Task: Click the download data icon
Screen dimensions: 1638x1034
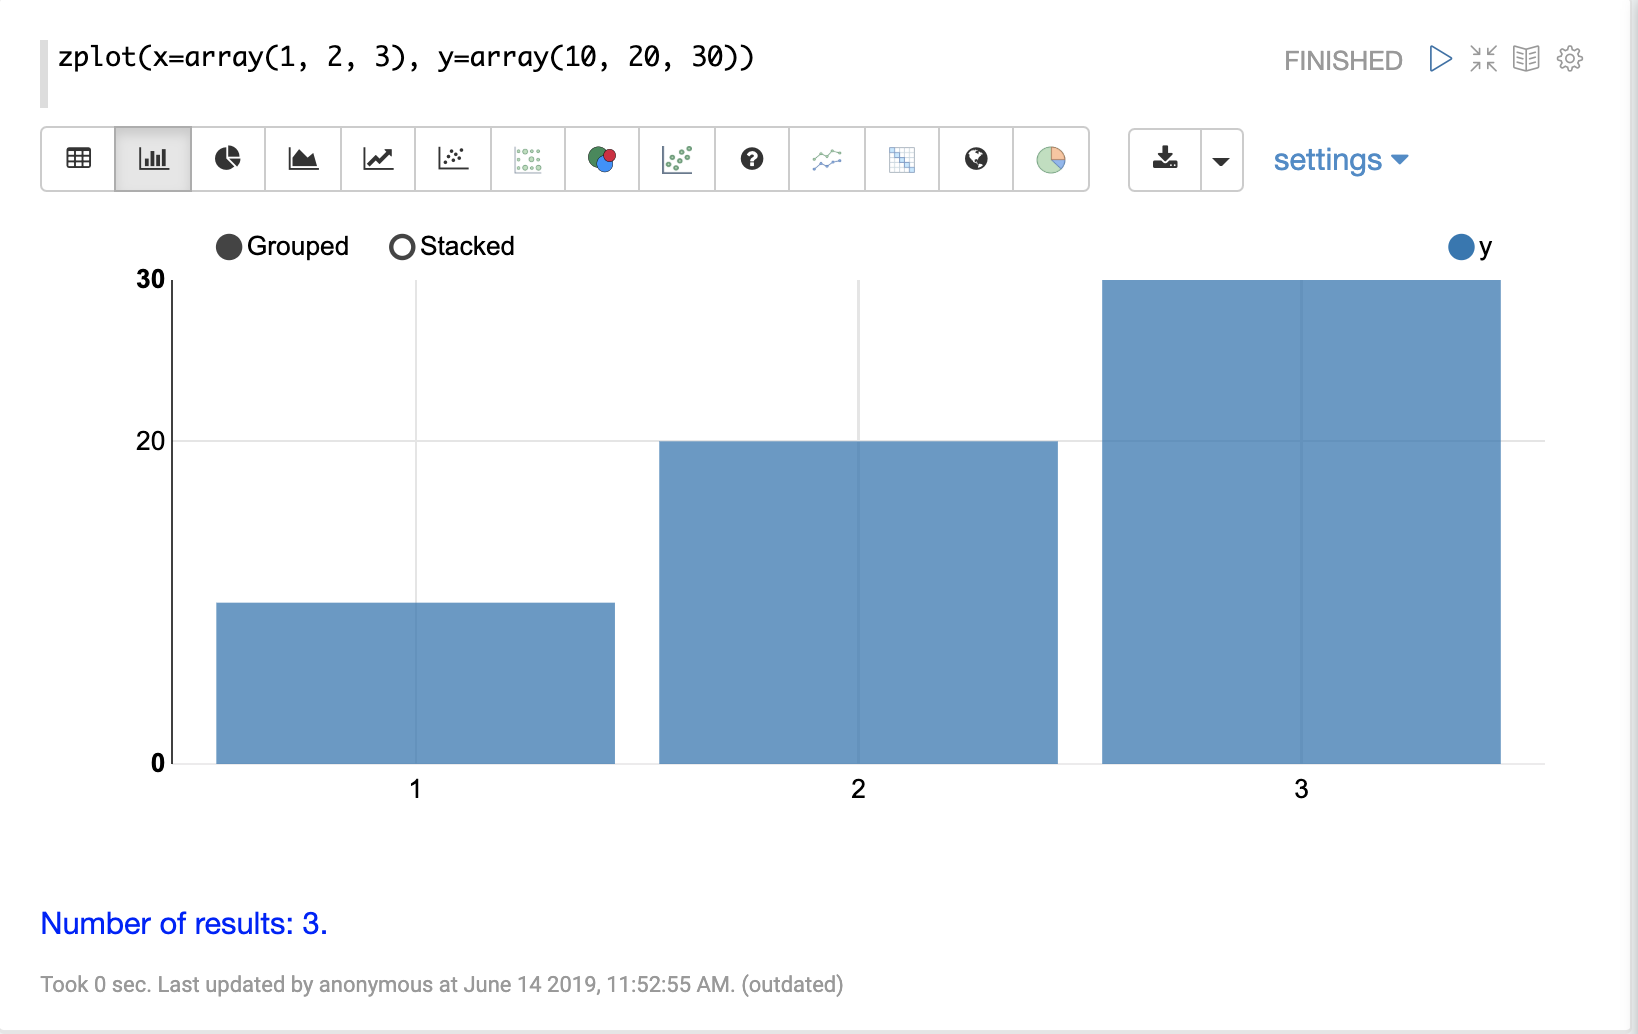Action: tap(1165, 159)
